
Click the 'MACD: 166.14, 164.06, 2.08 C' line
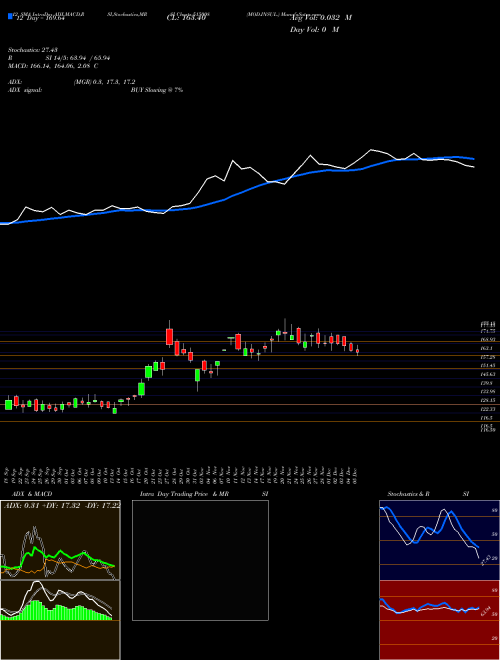(x=53, y=66)
